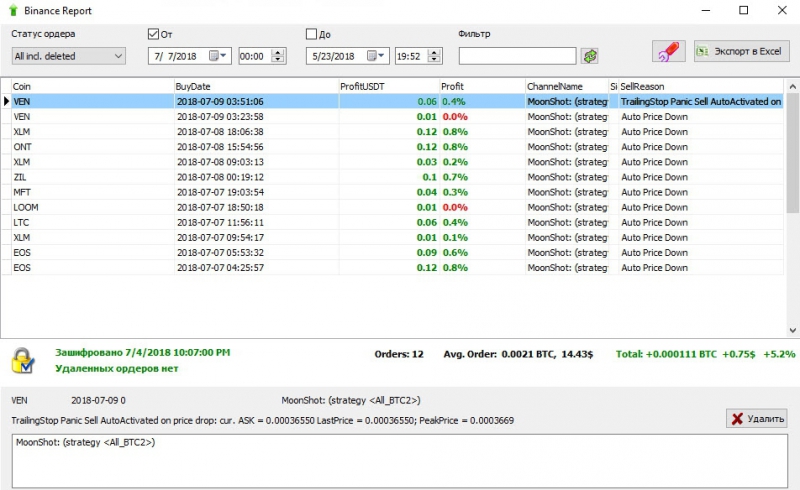
Task: Click the 'Экспорт в Excel' button
Action: pyautogui.click(x=741, y=52)
